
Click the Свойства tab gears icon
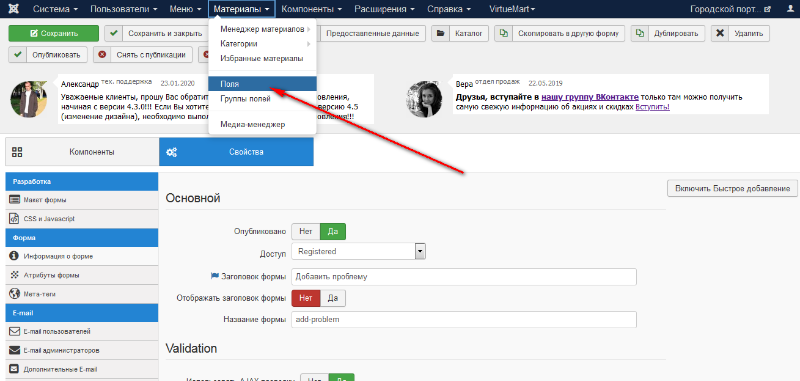172,152
